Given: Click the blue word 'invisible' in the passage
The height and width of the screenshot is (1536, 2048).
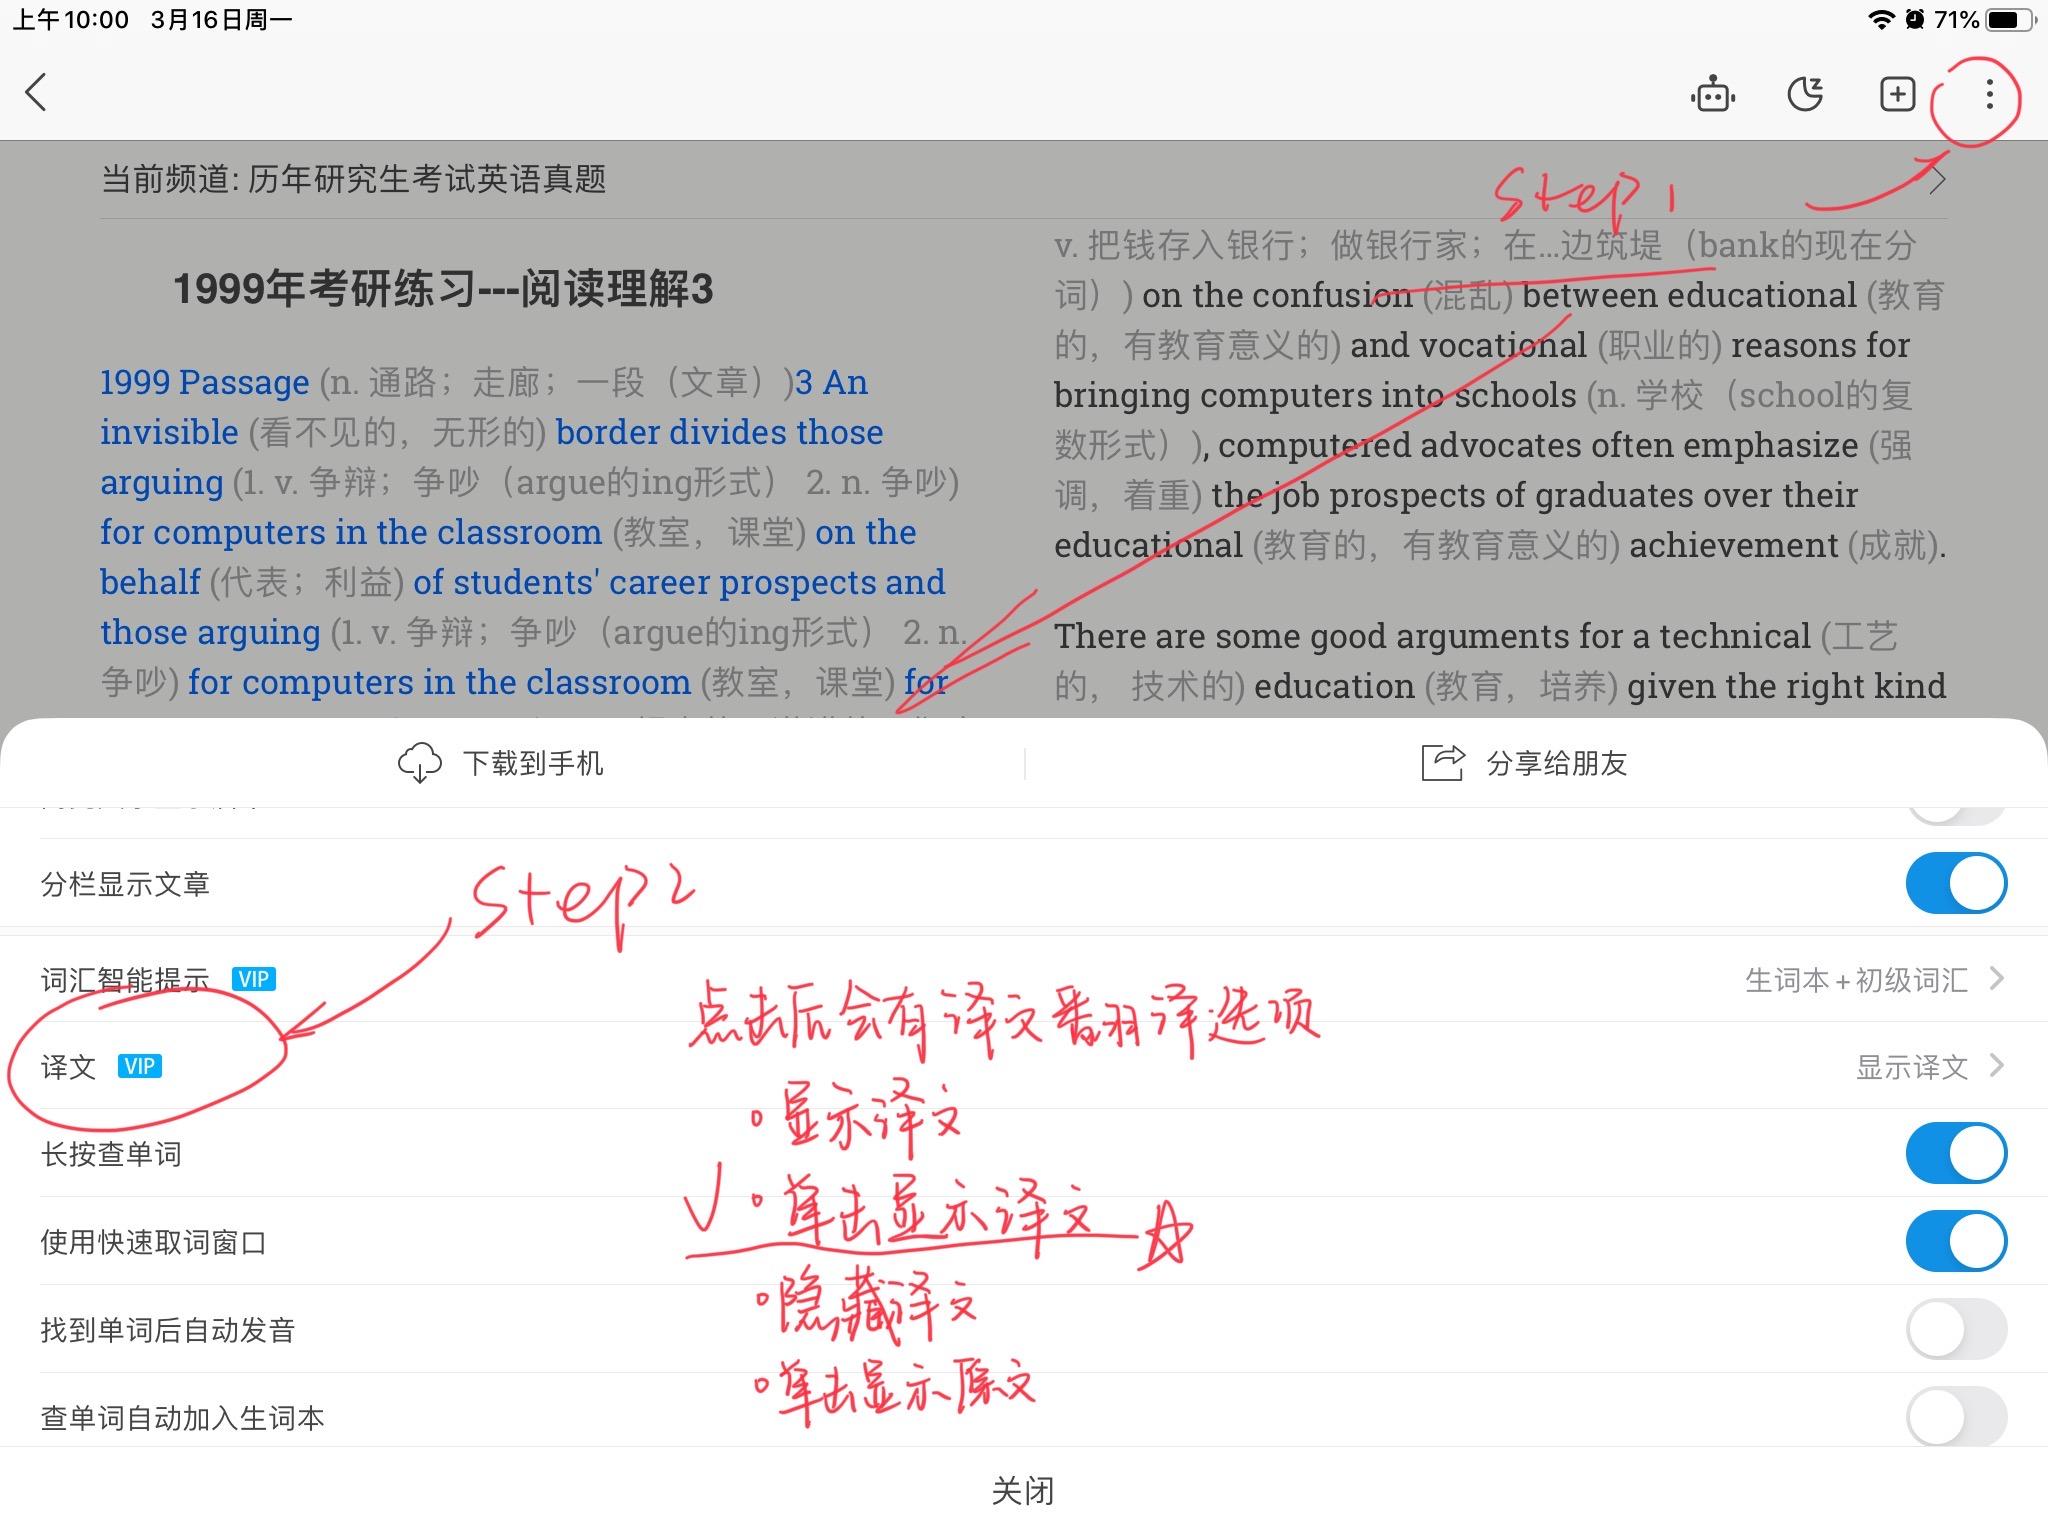Looking at the screenshot, I should (170, 432).
